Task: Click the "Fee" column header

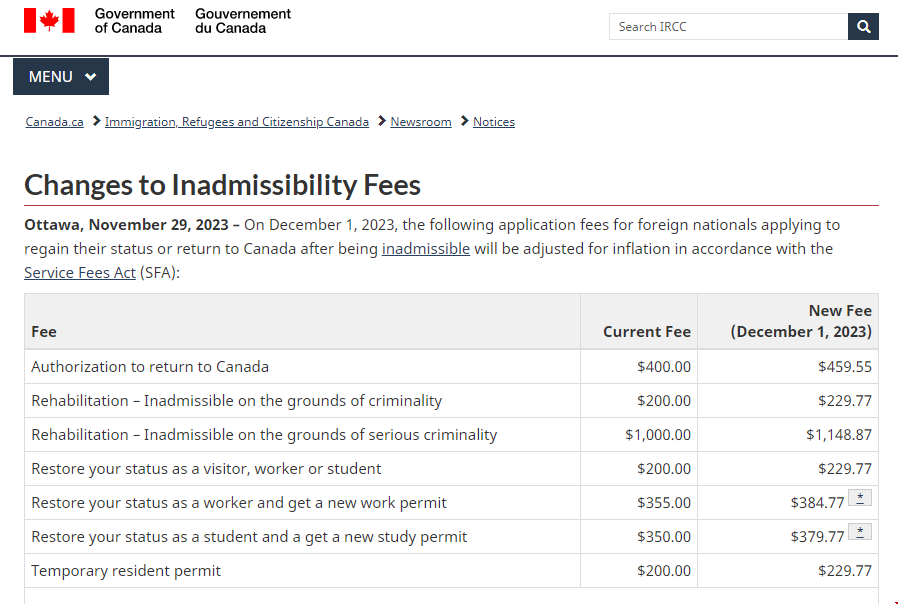Action: click(44, 332)
